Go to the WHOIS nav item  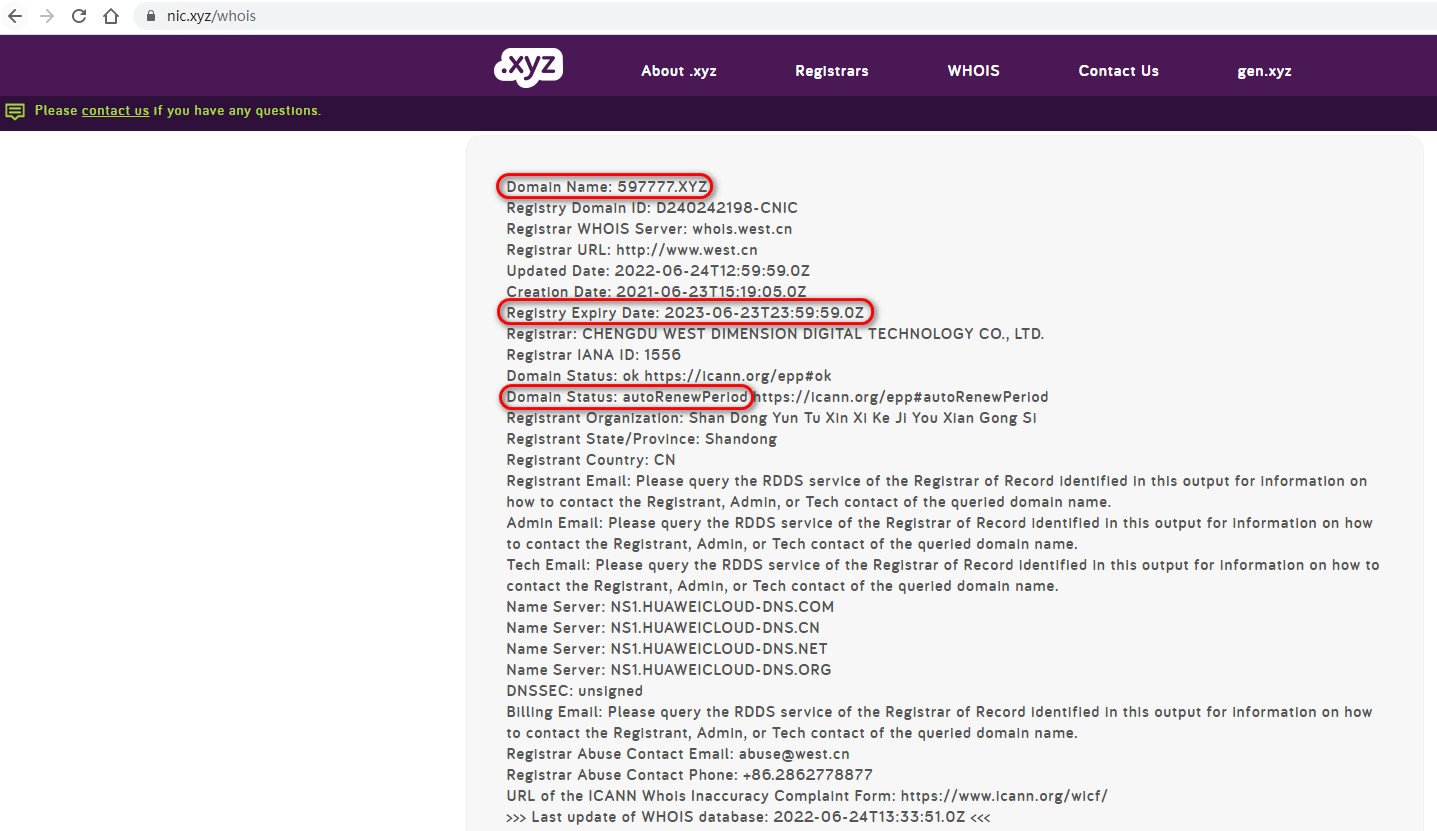tap(974, 71)
